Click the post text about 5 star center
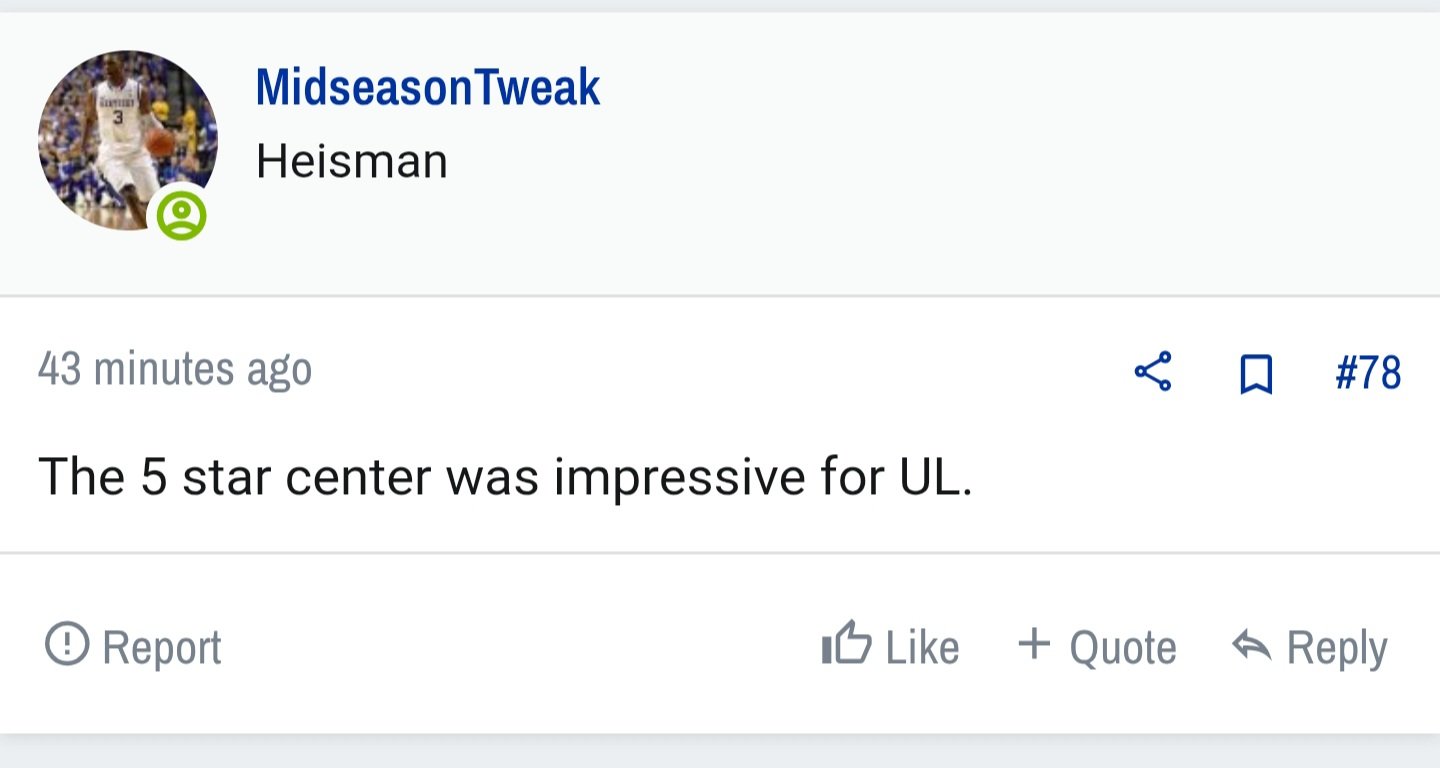The height and width of the screenshot is (768, 1440). 505,476
